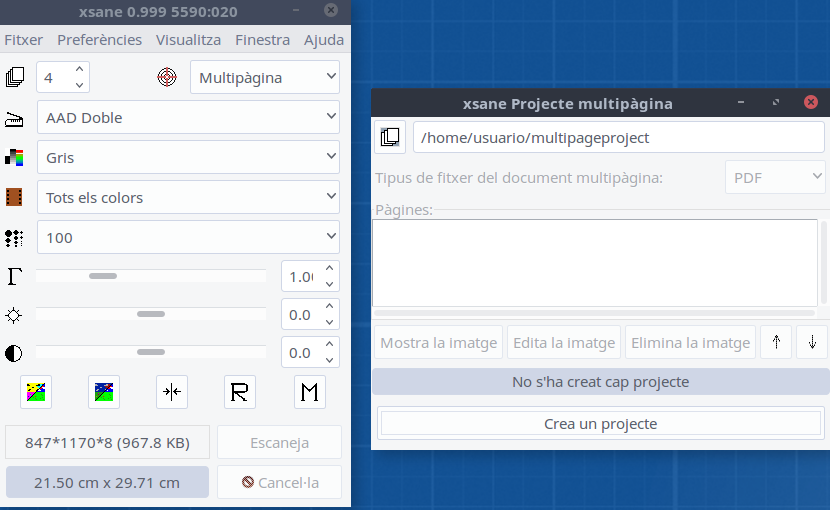The height and width of the screenshot is (510, 830).
Task: Open the Ajuda menu
Action: point(324,40)
